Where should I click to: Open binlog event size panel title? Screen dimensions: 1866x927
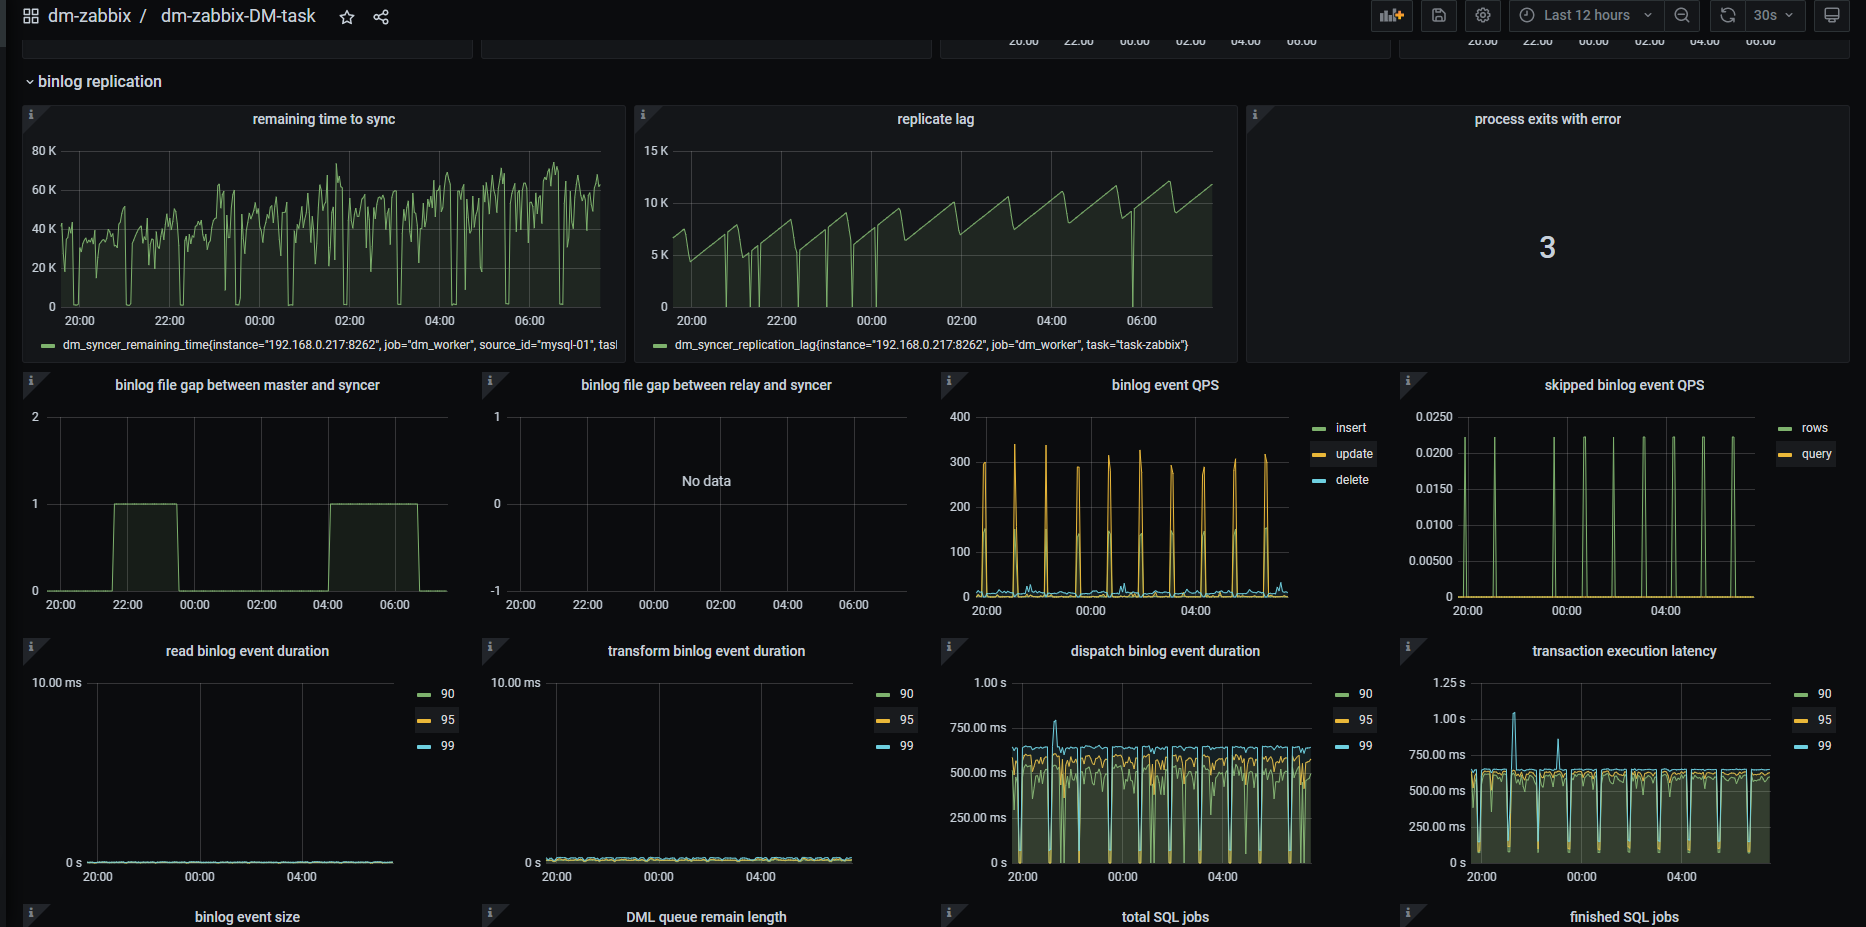(x=247, y=917)
